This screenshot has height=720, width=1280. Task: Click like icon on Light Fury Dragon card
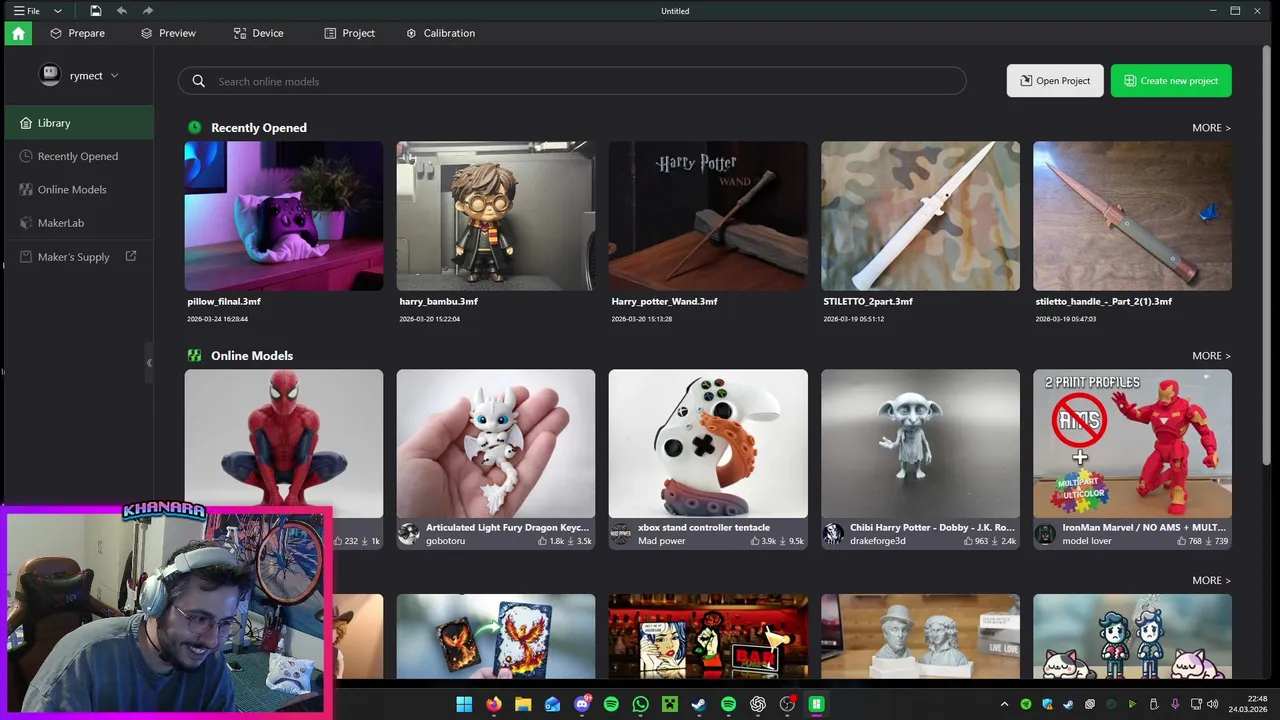coord(543,541)
